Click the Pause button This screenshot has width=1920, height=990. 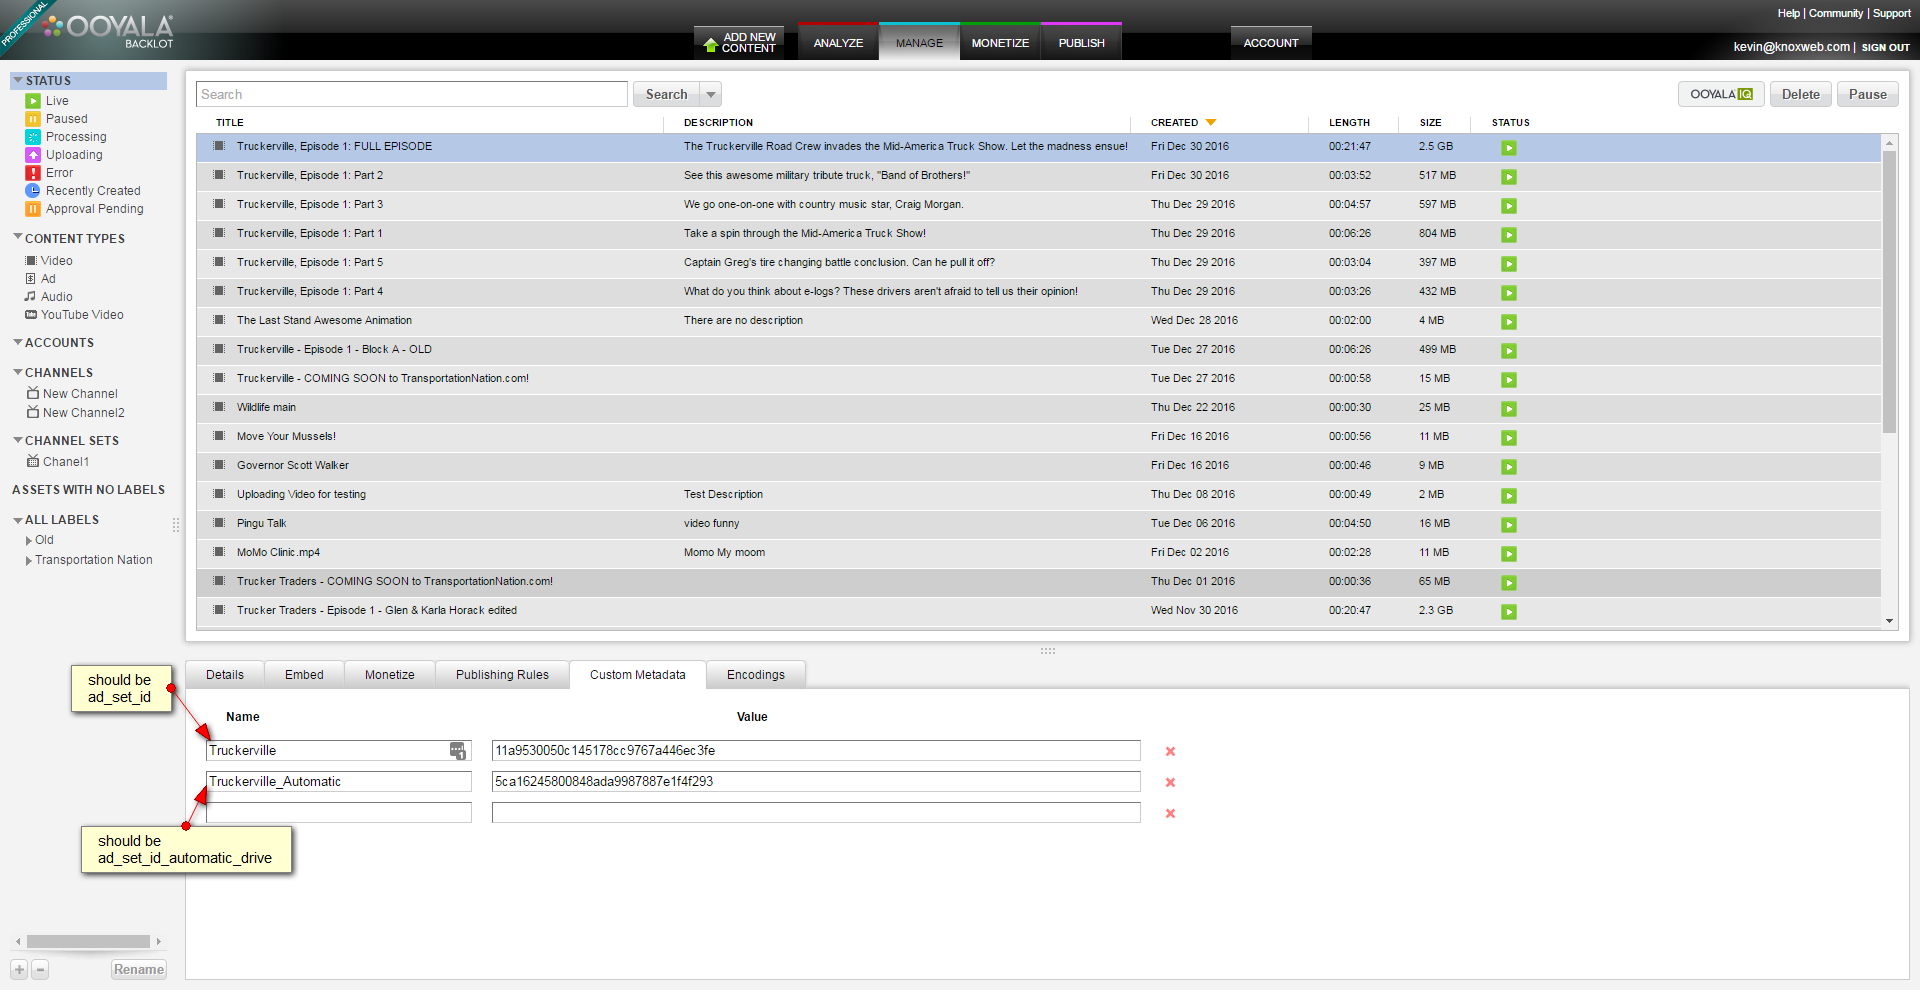pyautogui.click(x=1868, y=94)
